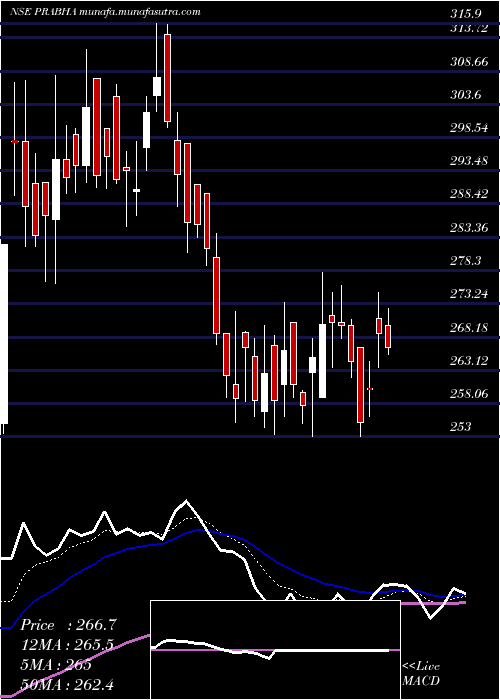This screenshot has height=700, width=500.
Task: Click the 293.48 price axis label
Action: pos(469,162)
